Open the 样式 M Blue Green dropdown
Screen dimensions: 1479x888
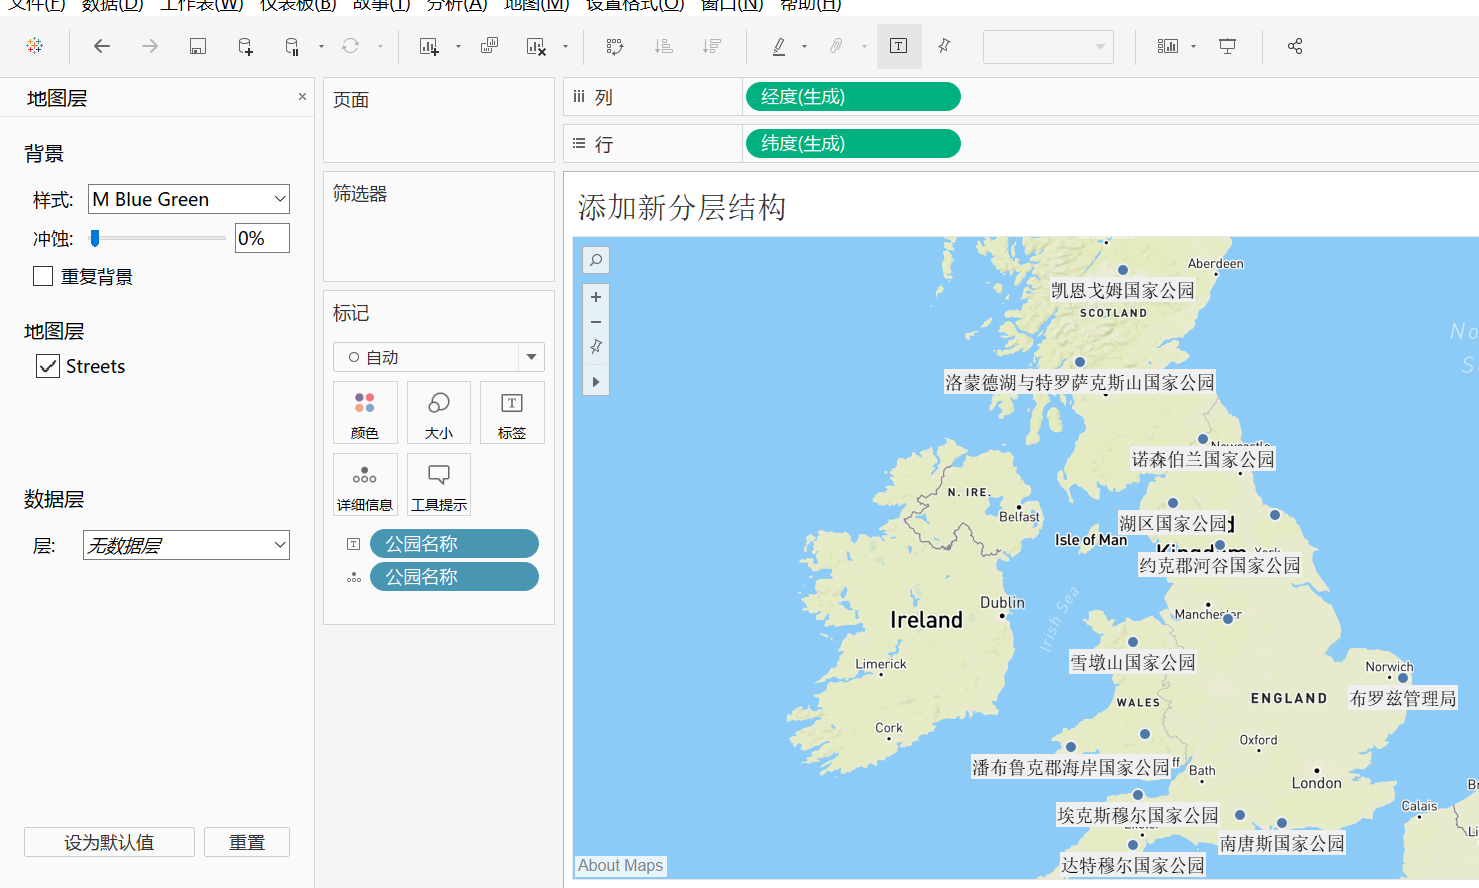coord(189,199)
